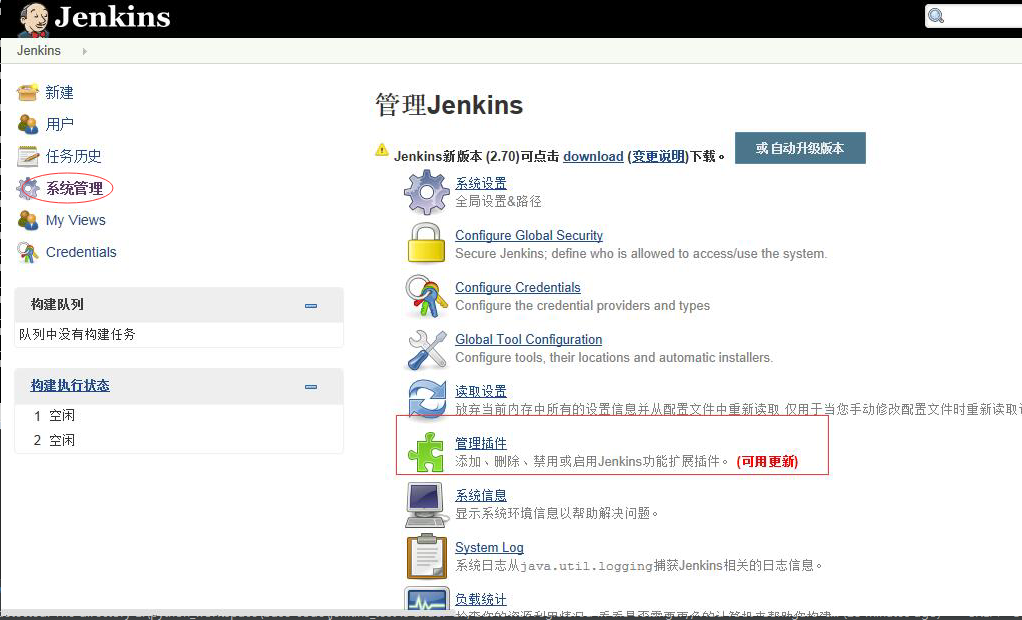Open the Credentials sidebar link
Viewport: 1022px width, 620px height.
[81, 252]
